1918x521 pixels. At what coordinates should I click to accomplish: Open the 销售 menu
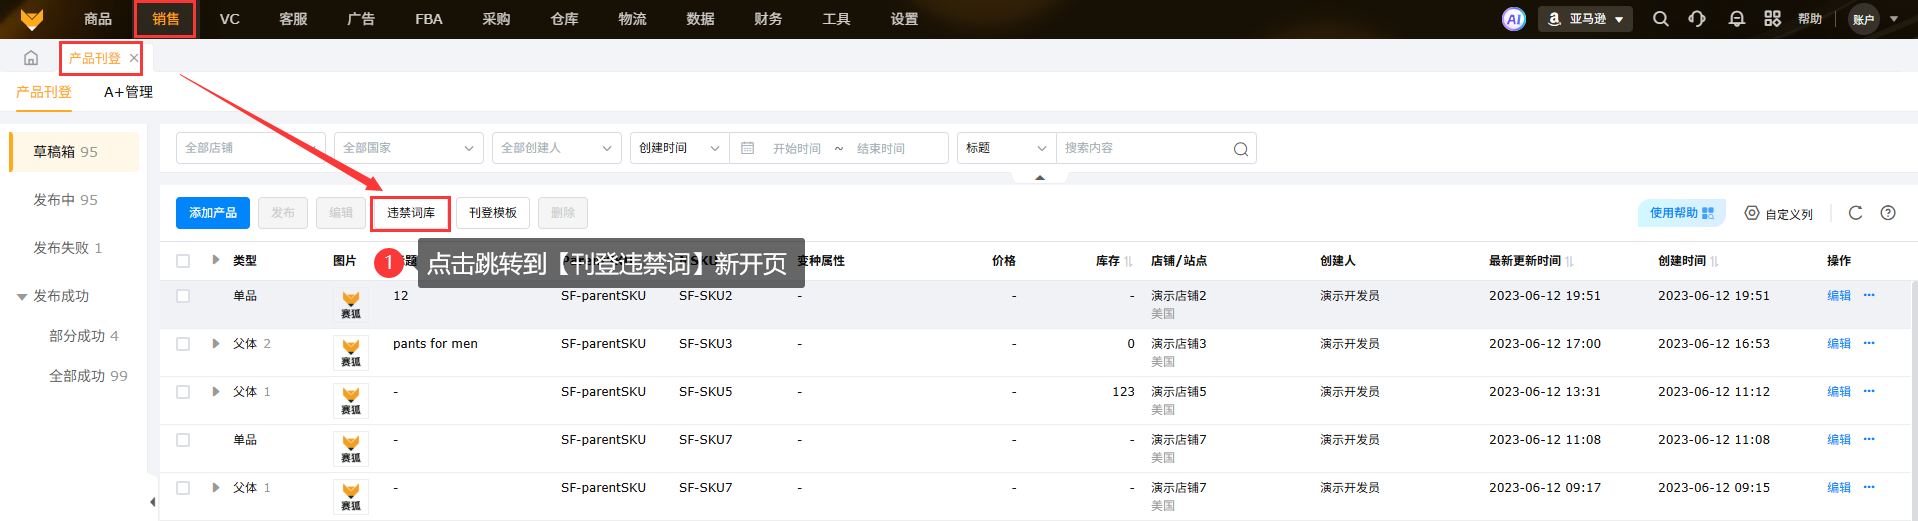point(166,19)
